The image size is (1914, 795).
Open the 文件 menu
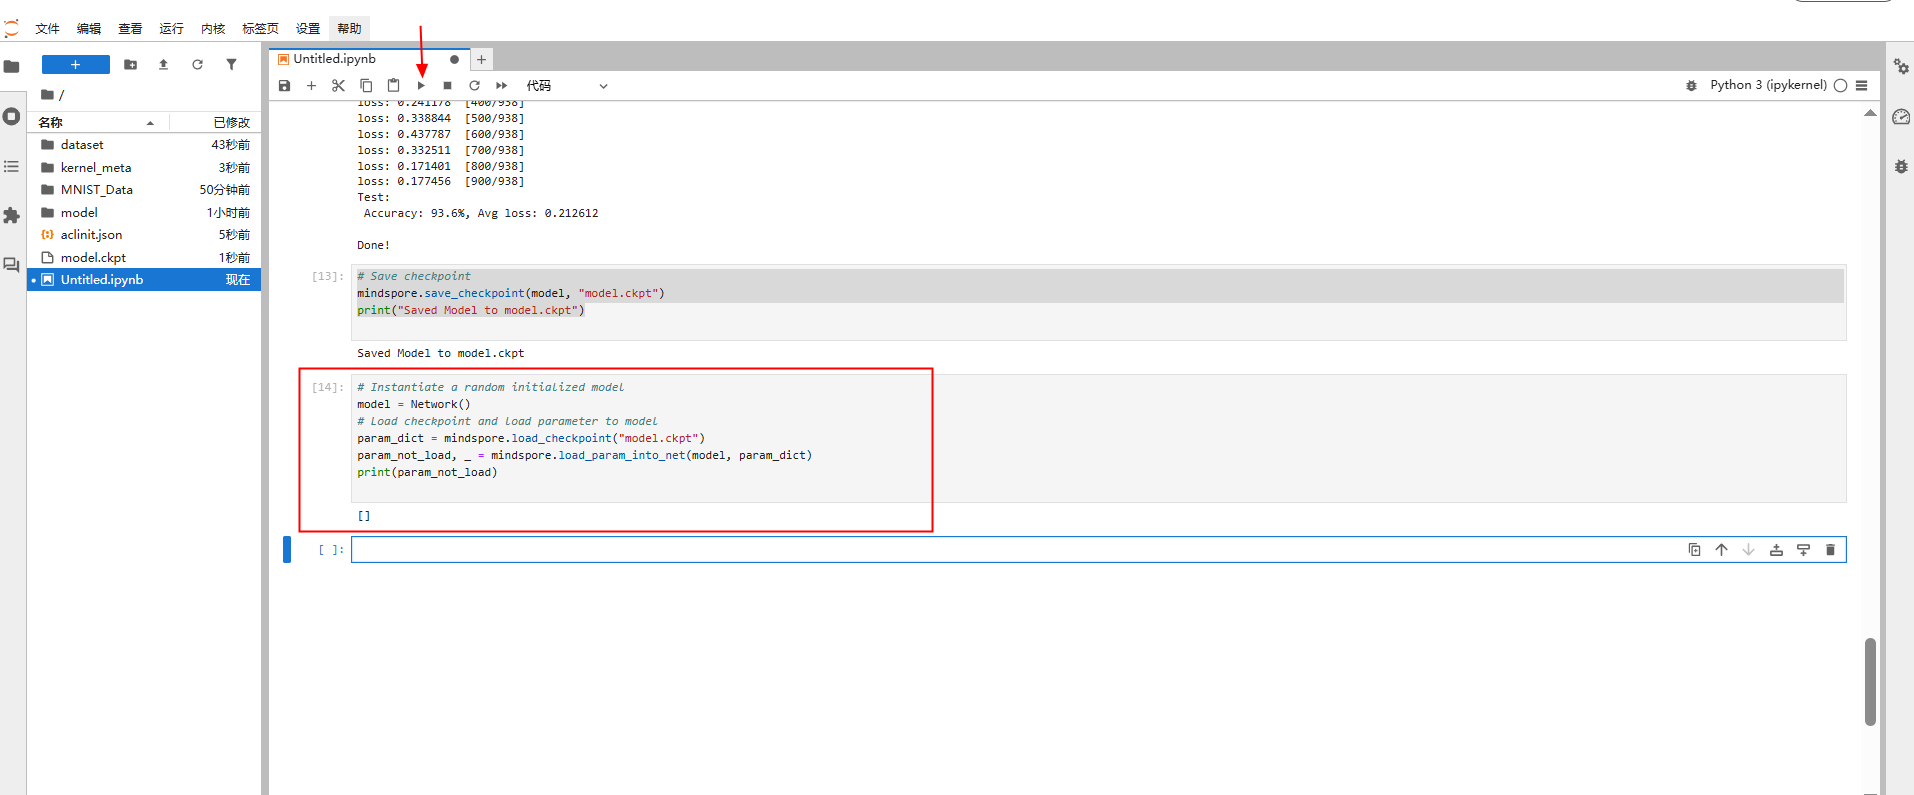click(x=48, y=29)
